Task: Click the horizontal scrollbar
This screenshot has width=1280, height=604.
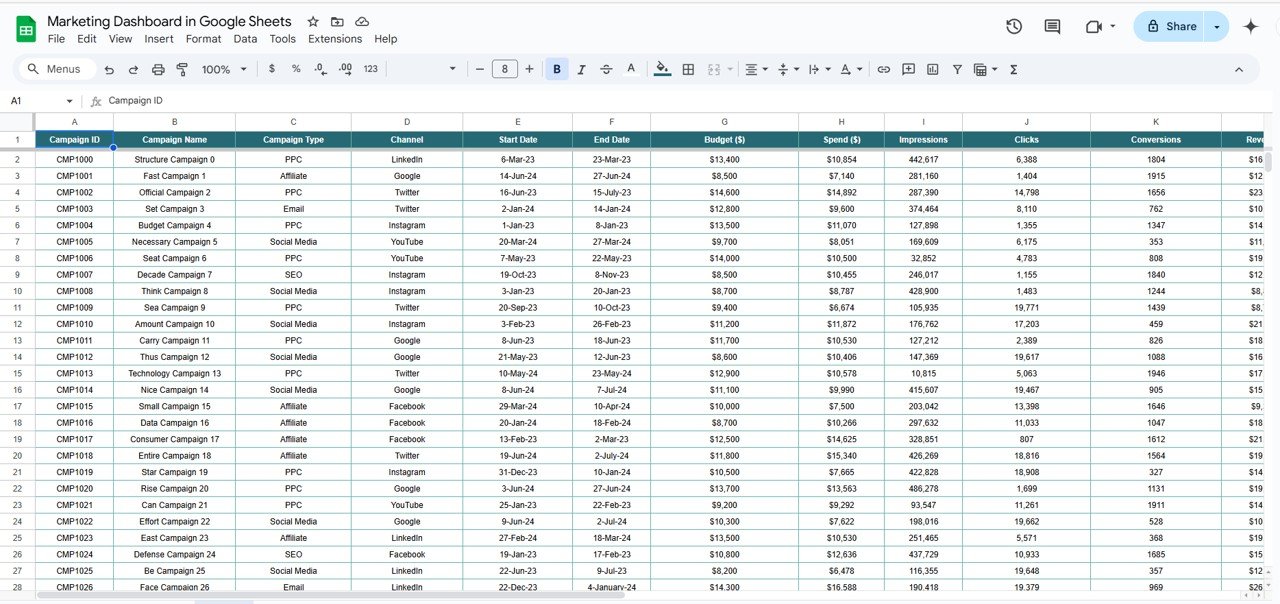Action: tap(330, 595)
